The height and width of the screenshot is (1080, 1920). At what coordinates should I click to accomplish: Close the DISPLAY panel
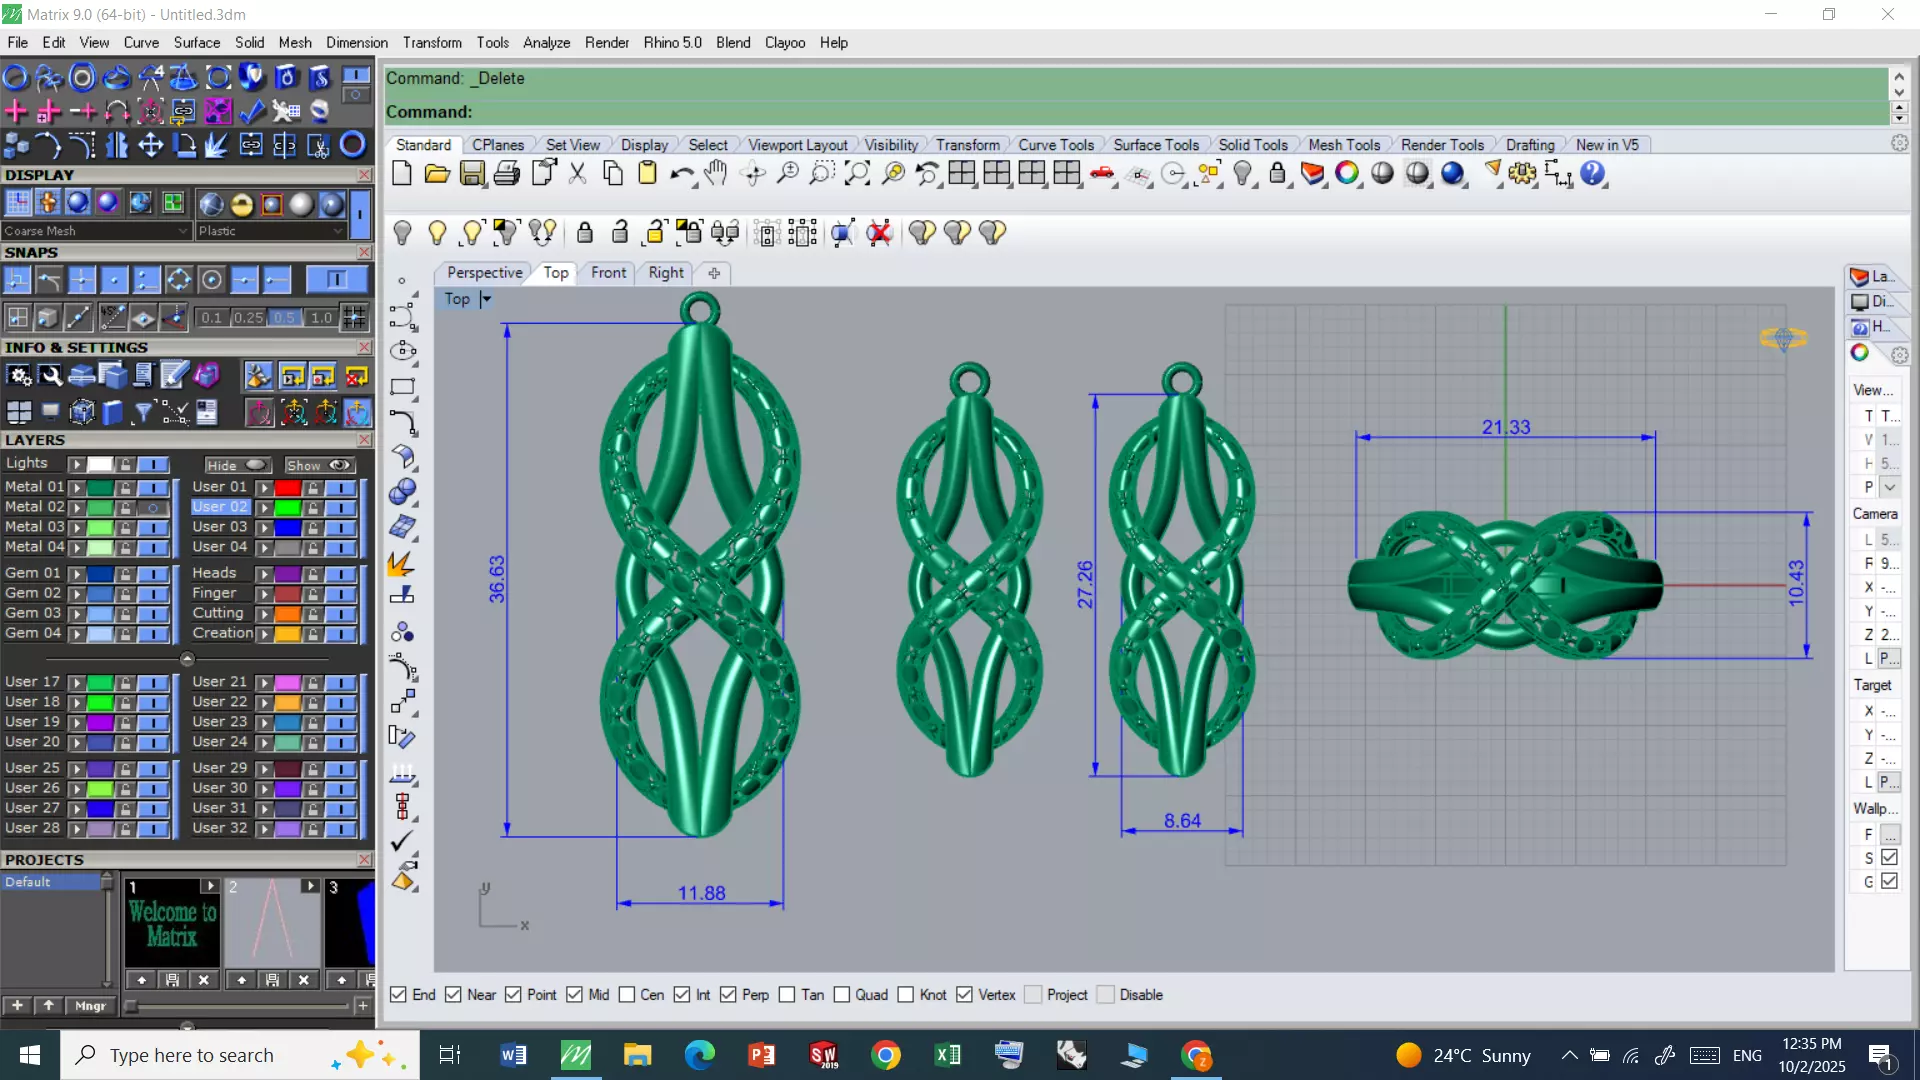(365, 175)
